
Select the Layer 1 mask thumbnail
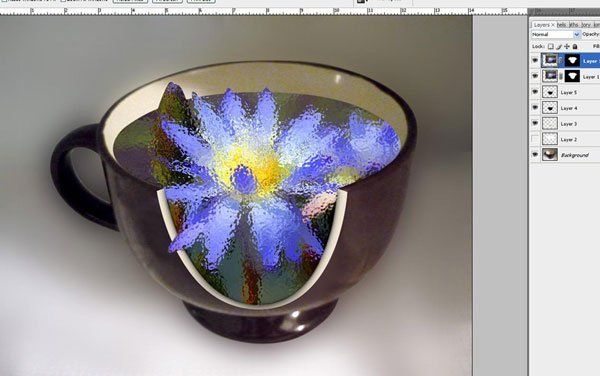click(572, 76)
